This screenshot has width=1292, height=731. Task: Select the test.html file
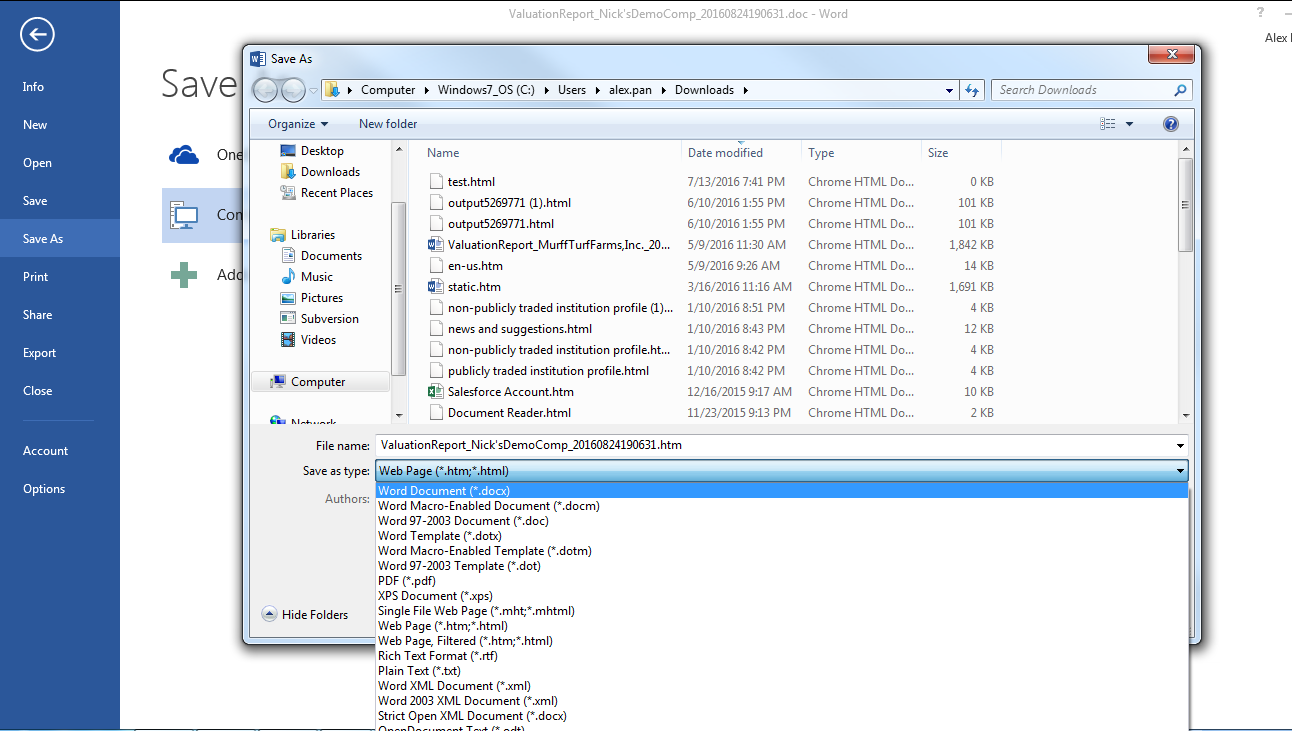471,182
